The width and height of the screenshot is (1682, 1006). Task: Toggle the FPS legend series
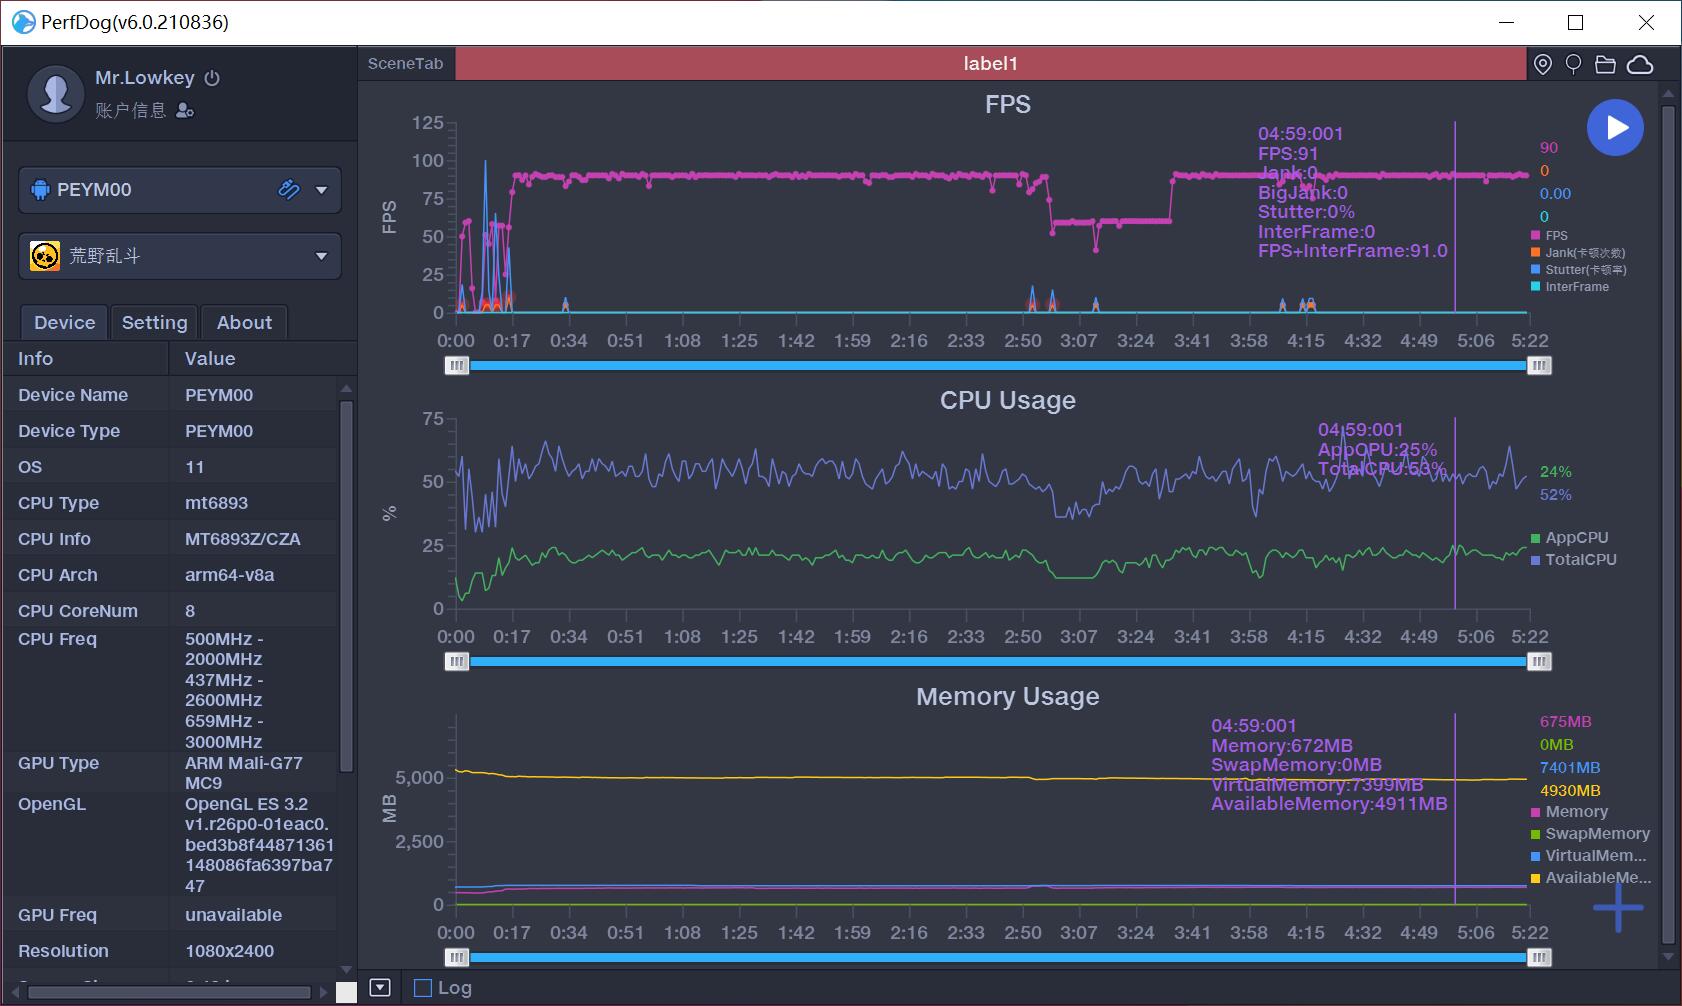click(x=1549, y=236)
